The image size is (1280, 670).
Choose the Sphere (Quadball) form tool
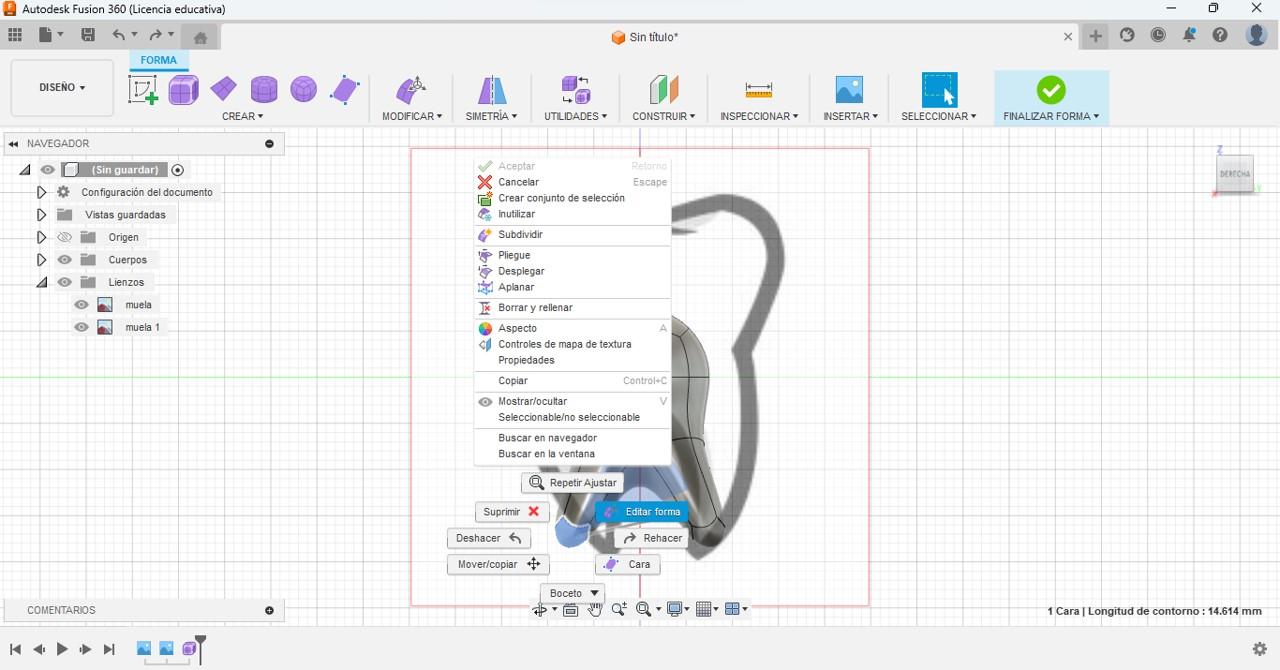coord(304,90)
